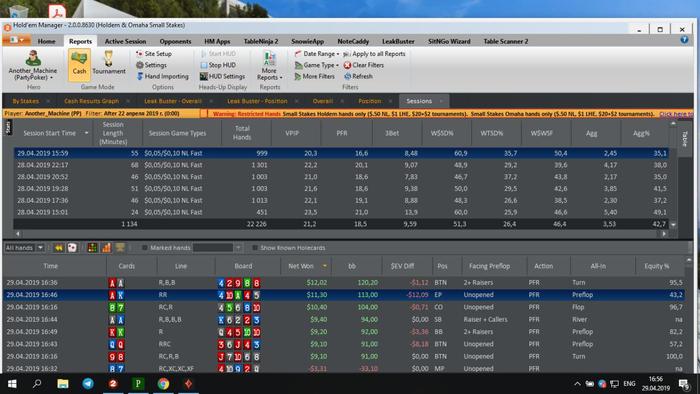
Task: Open Chrome from the taskbar
Action: [x=163, y=384]
